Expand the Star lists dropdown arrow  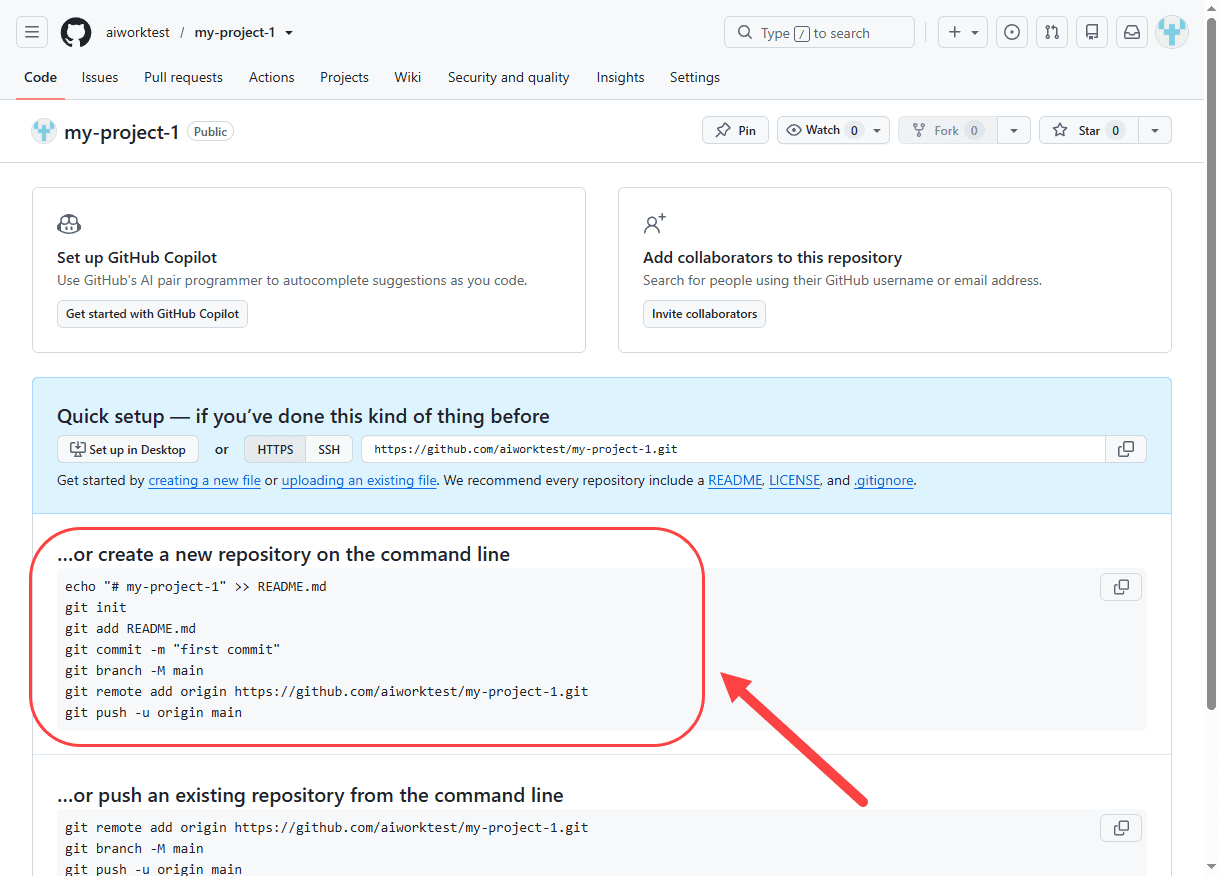[x=1155, y=130]
